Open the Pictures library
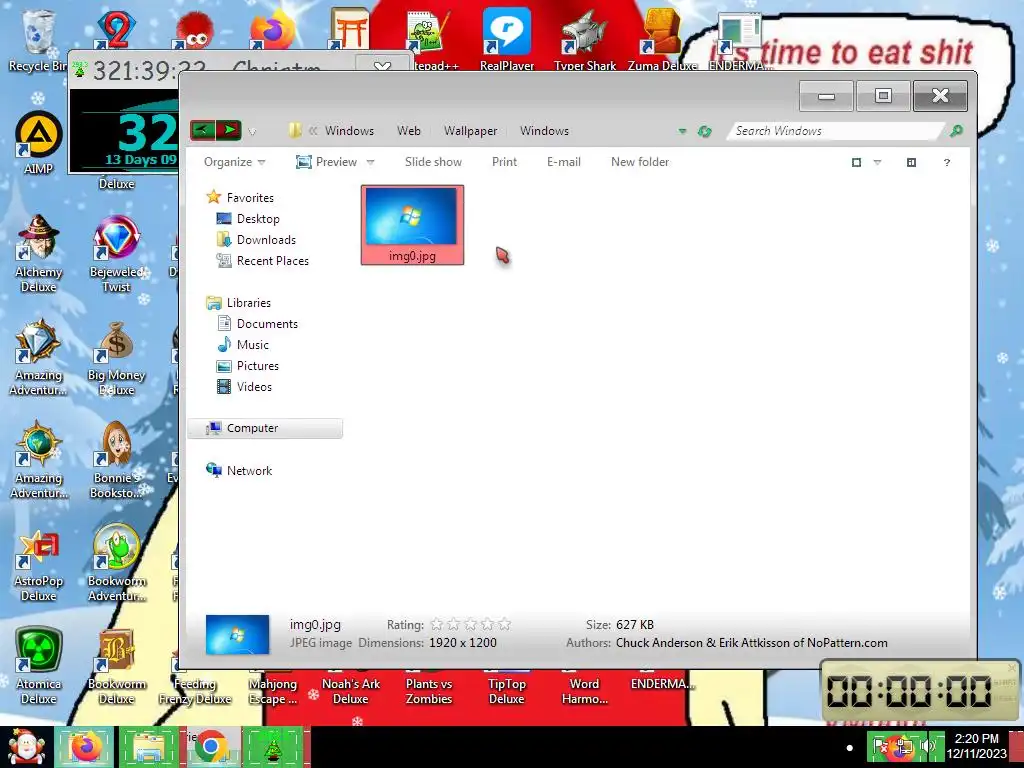 tap(248, 366)
